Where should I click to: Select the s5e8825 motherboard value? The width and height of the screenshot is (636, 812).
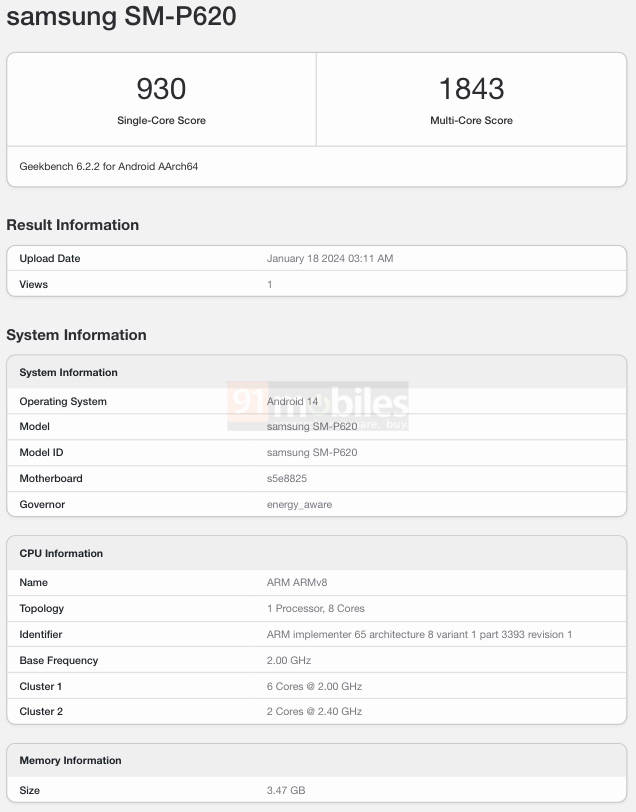pyautogui.click(x=287, y=478)
